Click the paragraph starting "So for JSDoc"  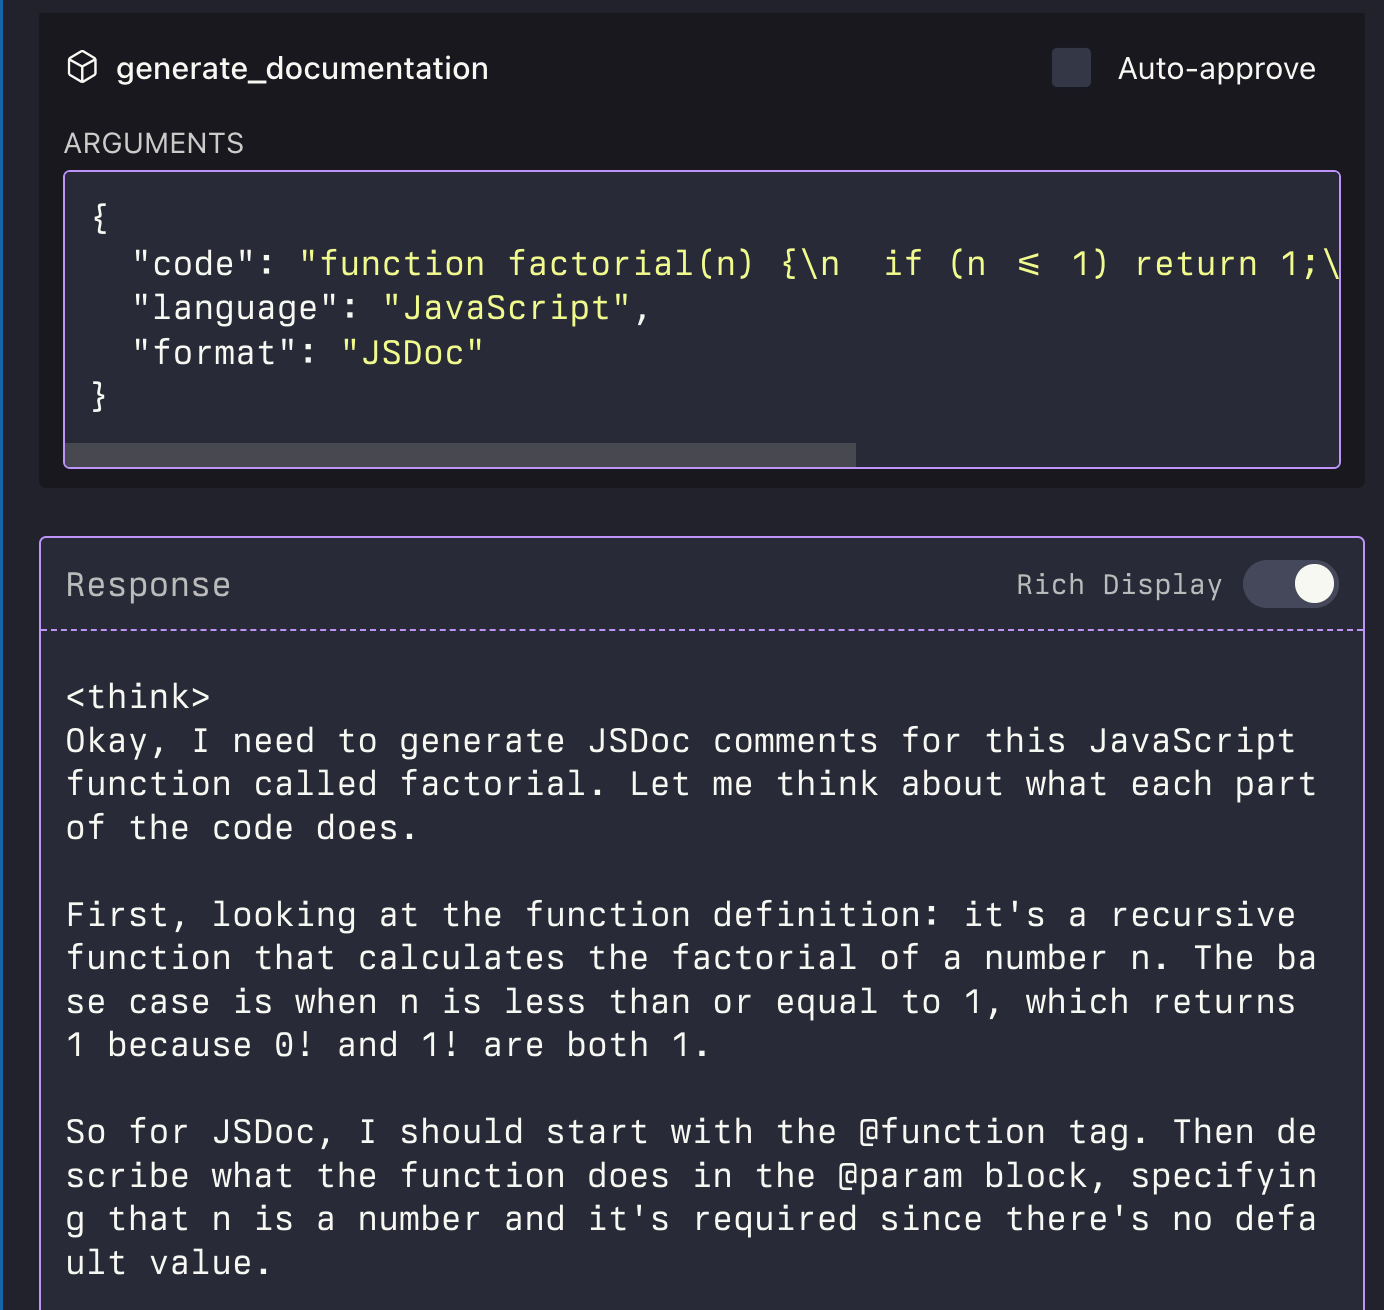[x=690, y=1197]
